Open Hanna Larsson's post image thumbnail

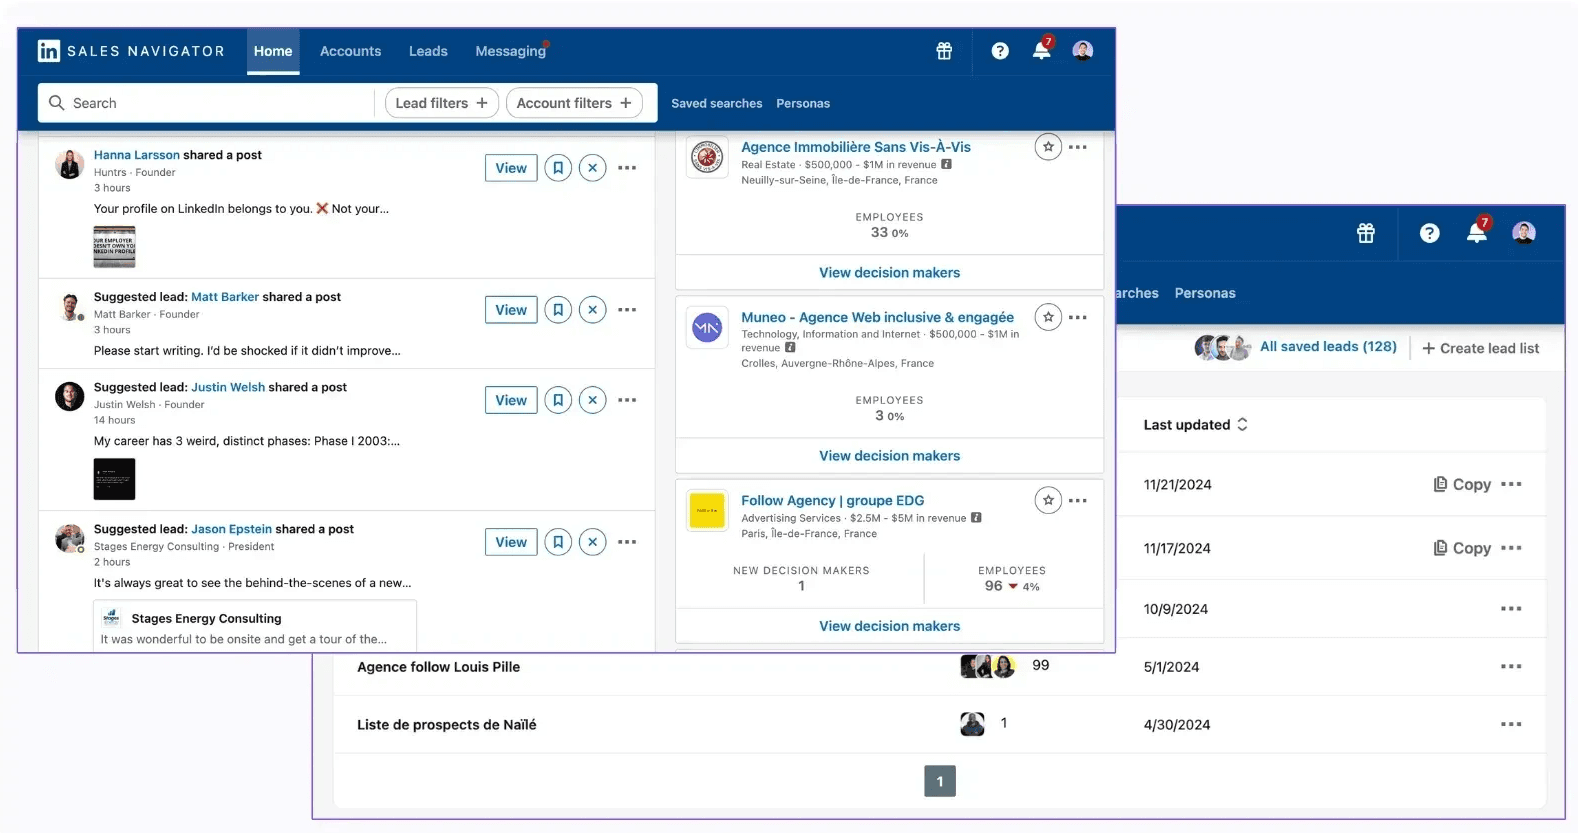pos(114,247)
